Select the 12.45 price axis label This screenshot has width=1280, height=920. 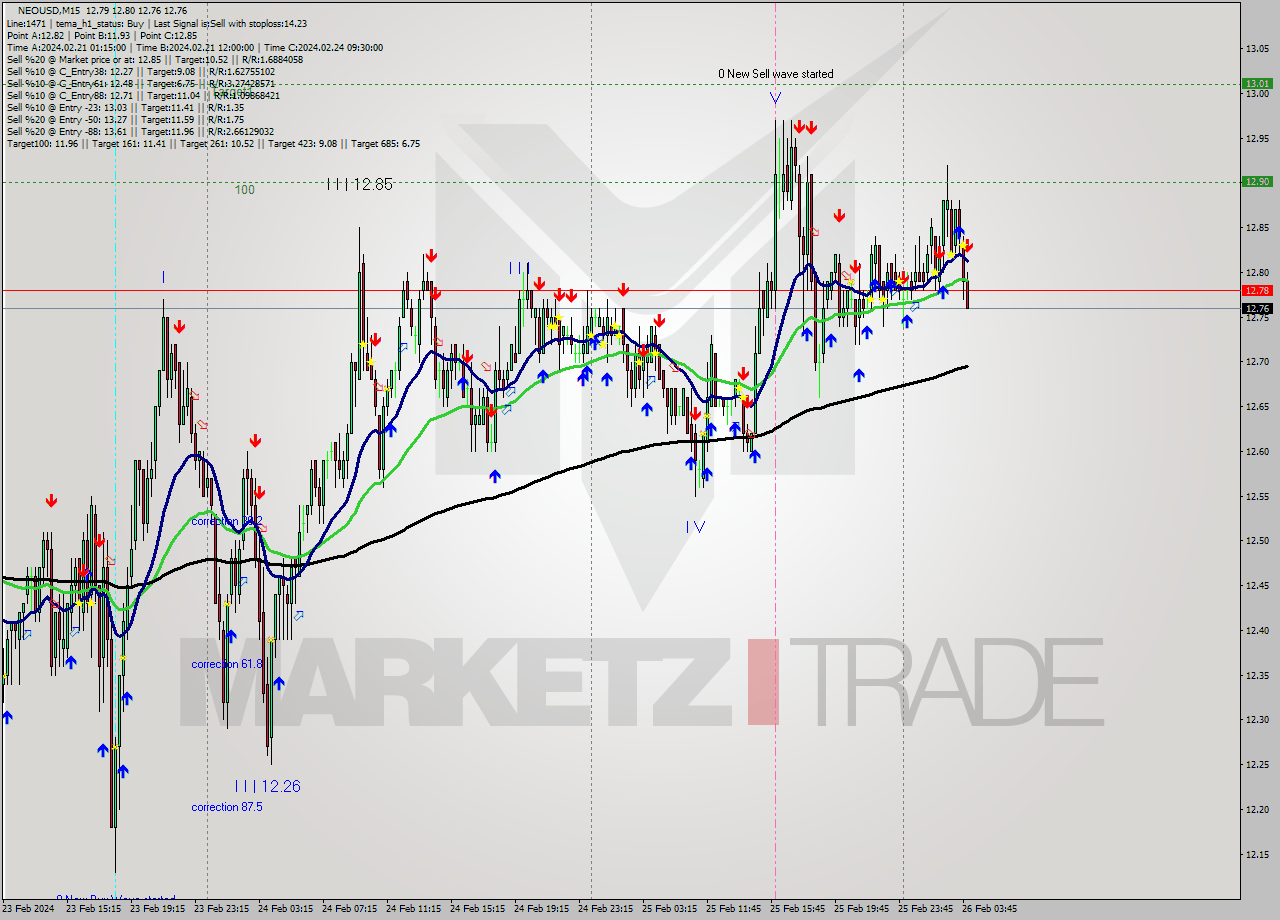point(1257,586)
